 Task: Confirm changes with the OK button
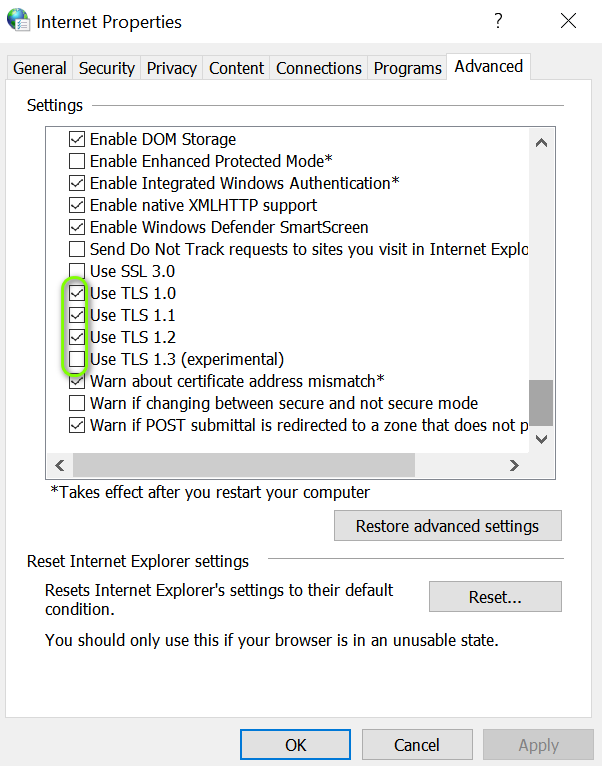(x=296, y=745)
